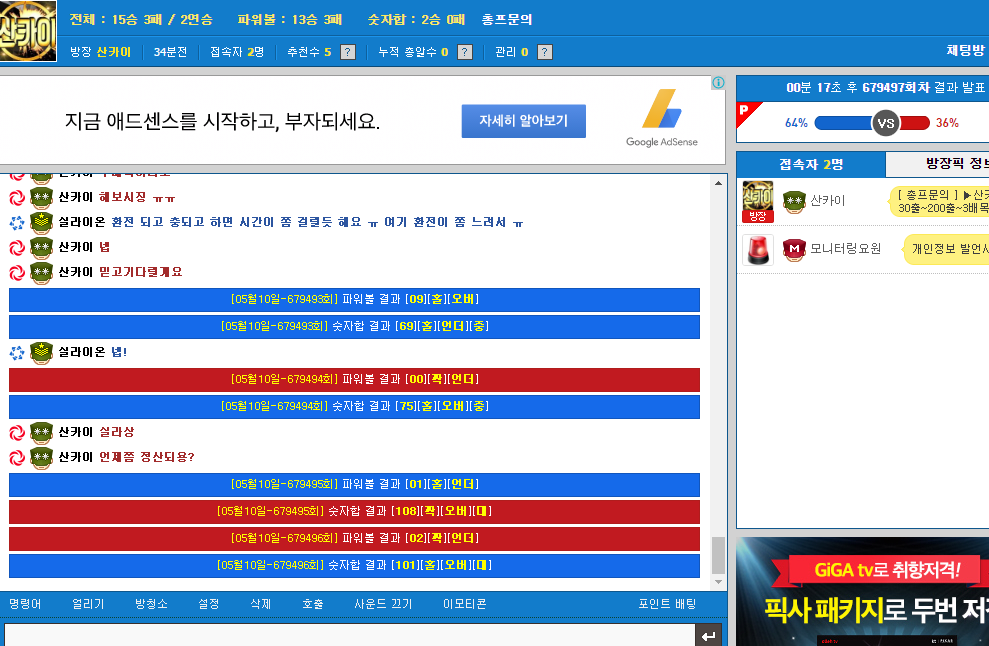Screen dimensions: 989x646
Task: Click the 산카이 방장 avatar in the user list
Action: (758, 201)
